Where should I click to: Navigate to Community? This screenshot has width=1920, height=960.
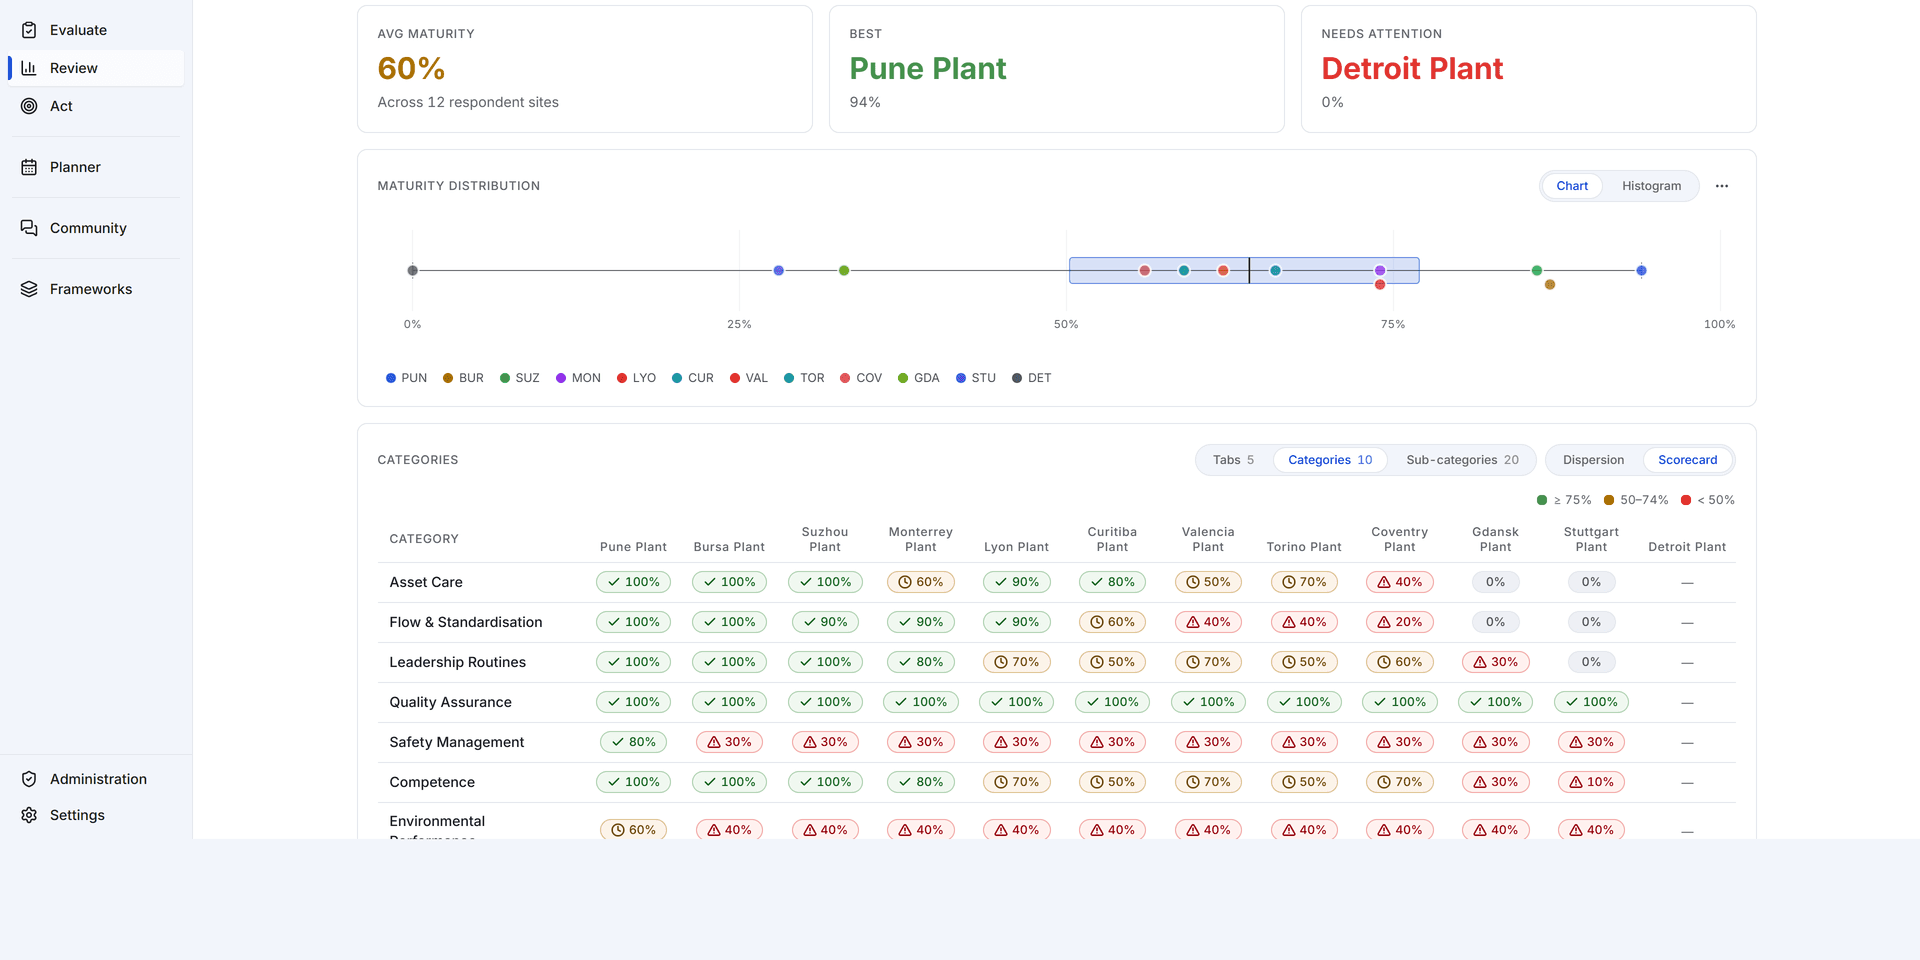(x=96, y=228)
